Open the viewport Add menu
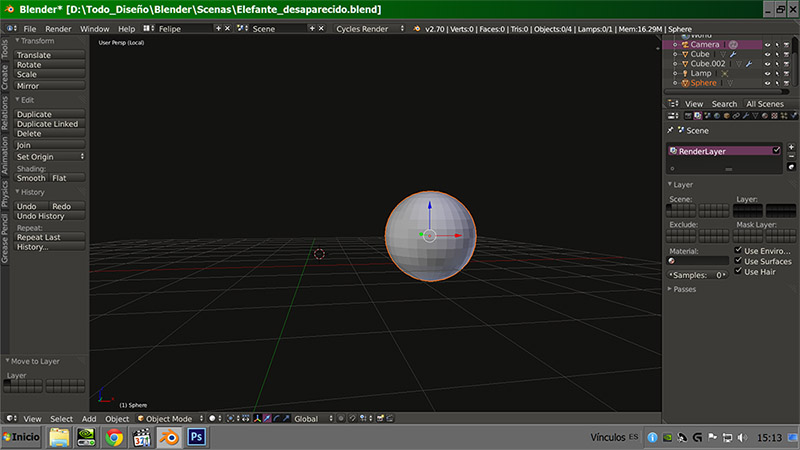800x450 pixels. tap(89, 418)
